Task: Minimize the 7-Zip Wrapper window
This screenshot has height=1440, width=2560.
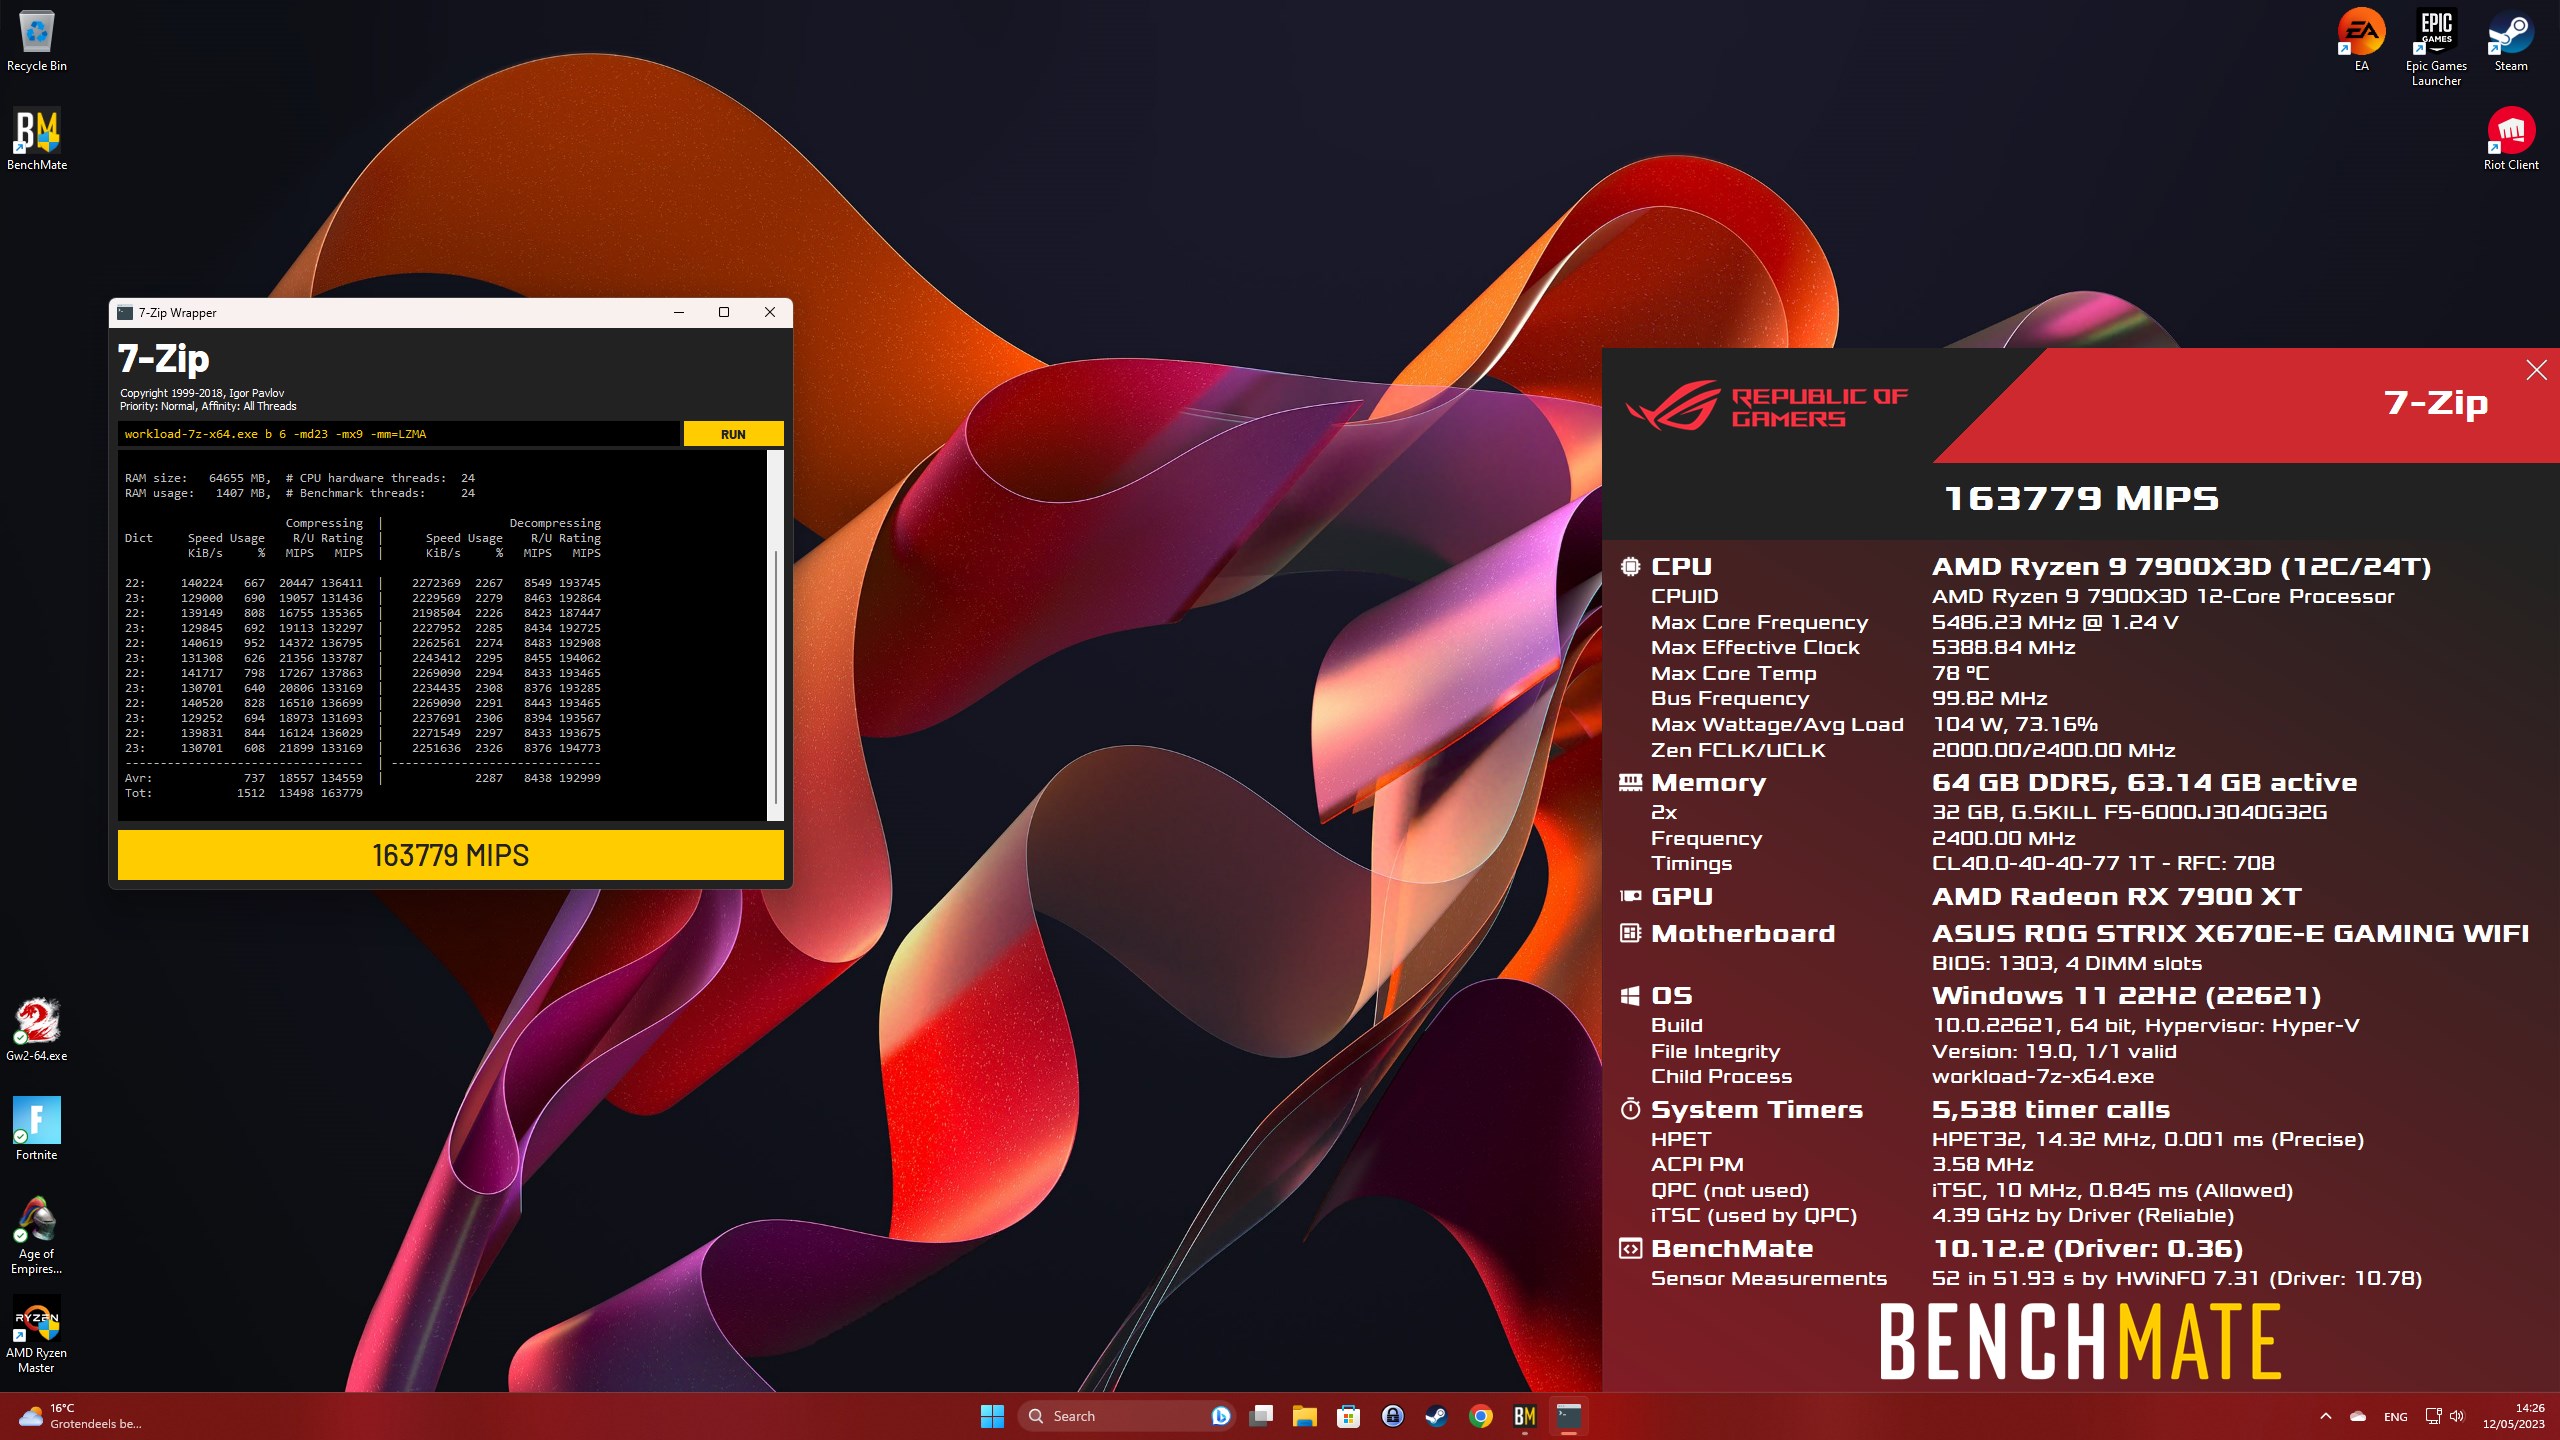Action: [679, 312]
